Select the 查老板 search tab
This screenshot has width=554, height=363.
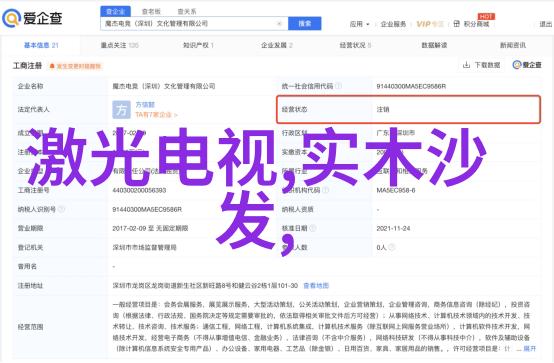coord(151,12)
